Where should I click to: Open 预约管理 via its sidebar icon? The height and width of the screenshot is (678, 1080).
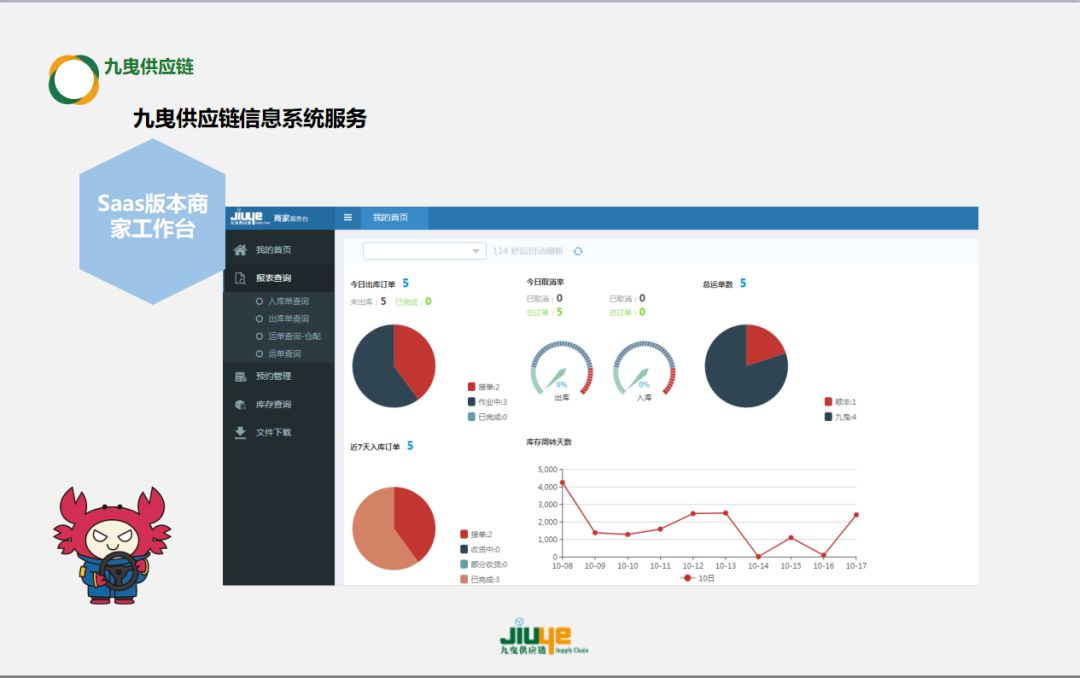coord(240,377)
